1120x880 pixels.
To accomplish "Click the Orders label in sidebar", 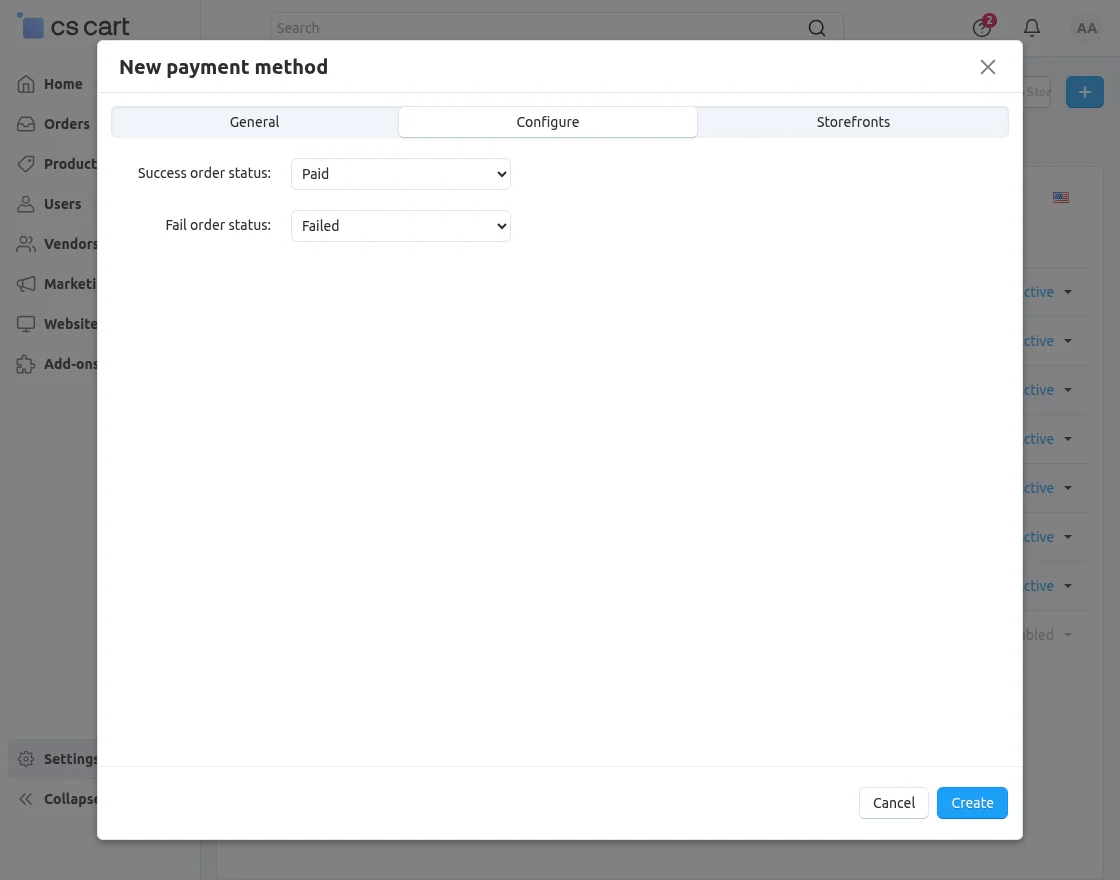I will coord(66,124).
